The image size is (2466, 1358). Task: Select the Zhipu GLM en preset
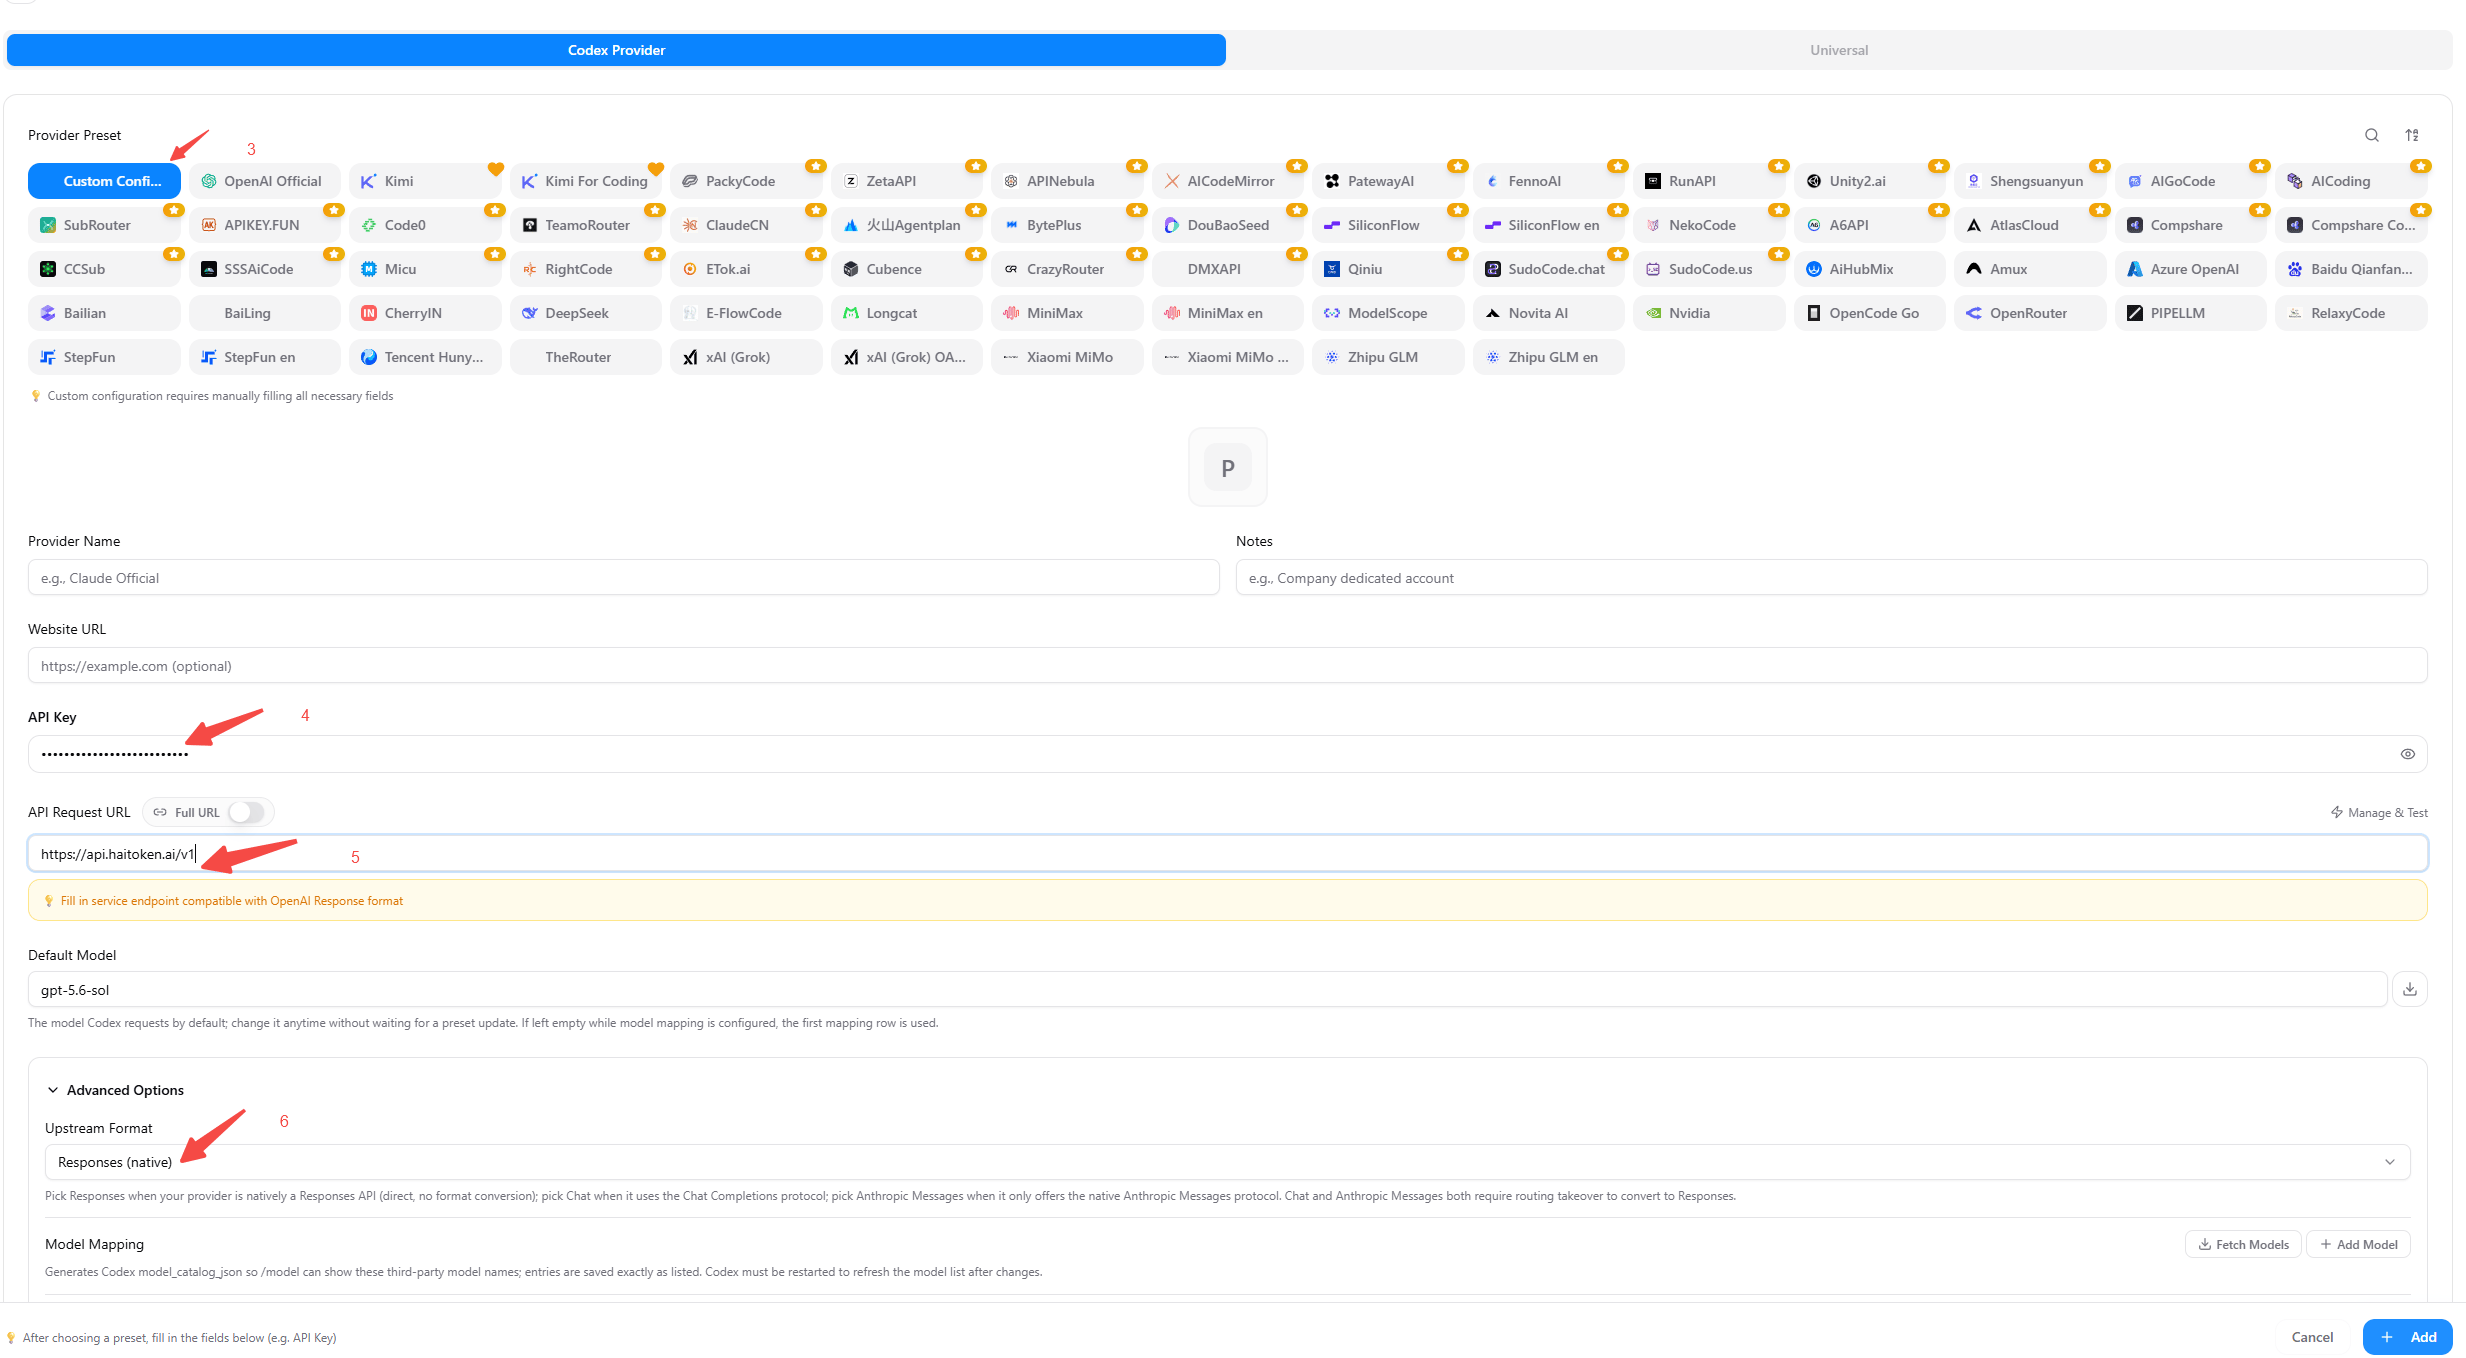[x=1549, y=357]
